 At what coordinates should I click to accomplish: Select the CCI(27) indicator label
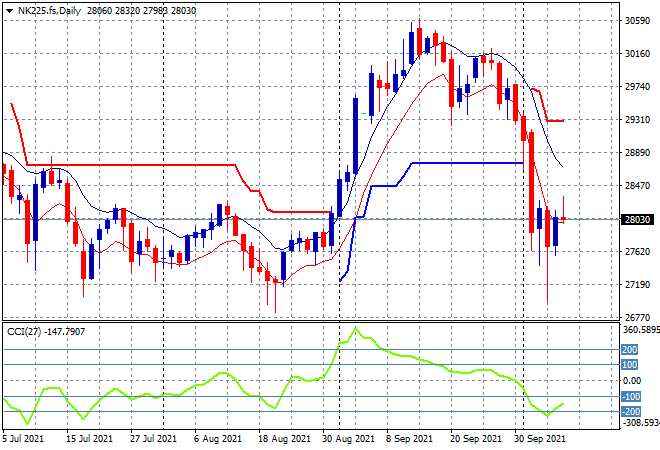click(x=26, y=331)
